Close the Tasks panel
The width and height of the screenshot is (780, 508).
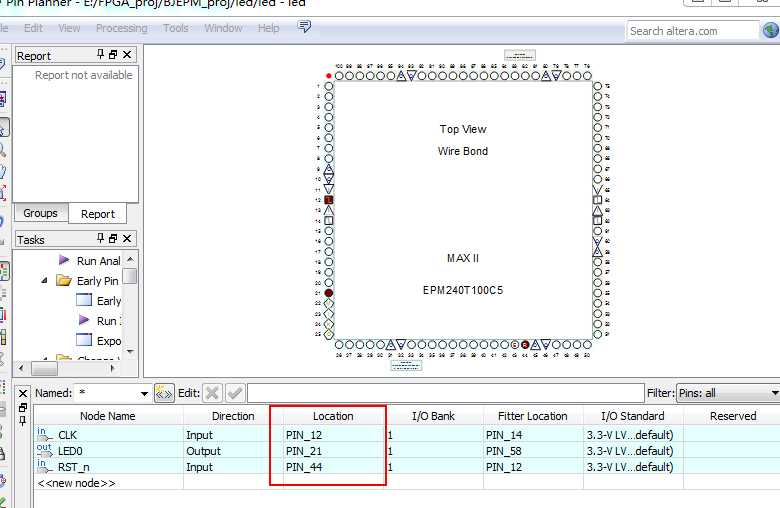click(x=127, y=238)
